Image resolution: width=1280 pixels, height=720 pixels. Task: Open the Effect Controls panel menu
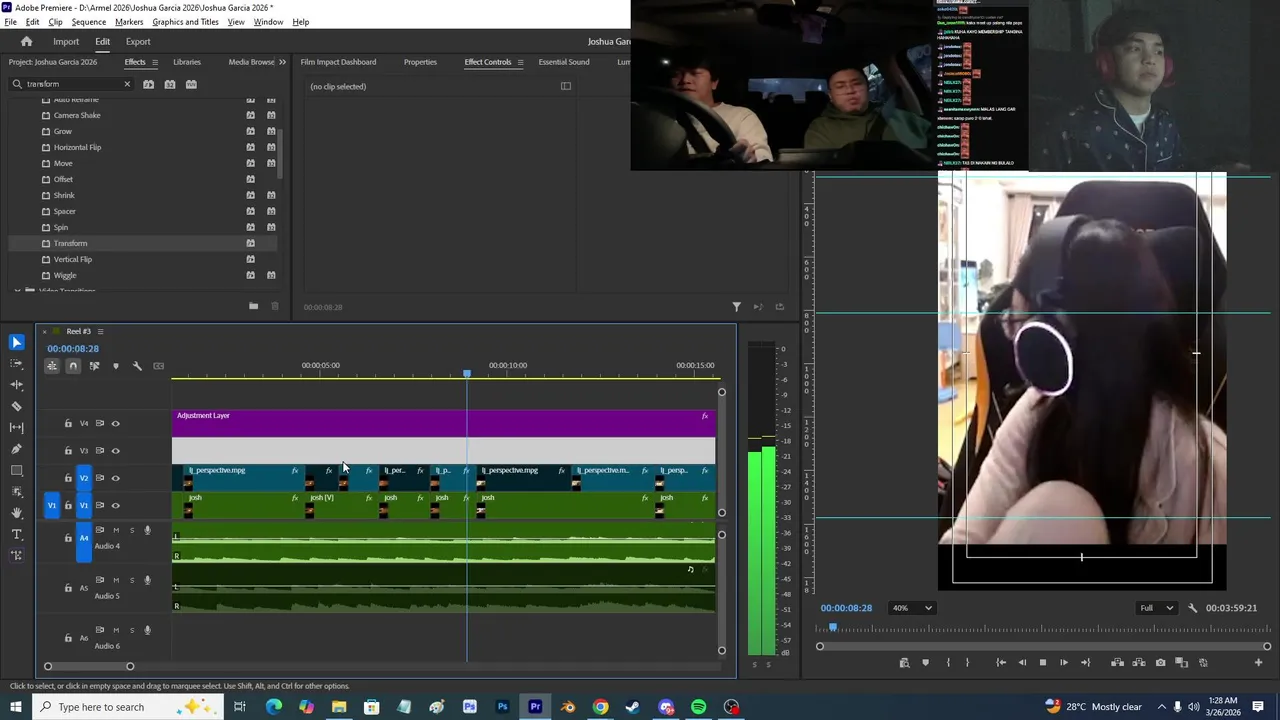pyautogui.click(x=520, y=62)
